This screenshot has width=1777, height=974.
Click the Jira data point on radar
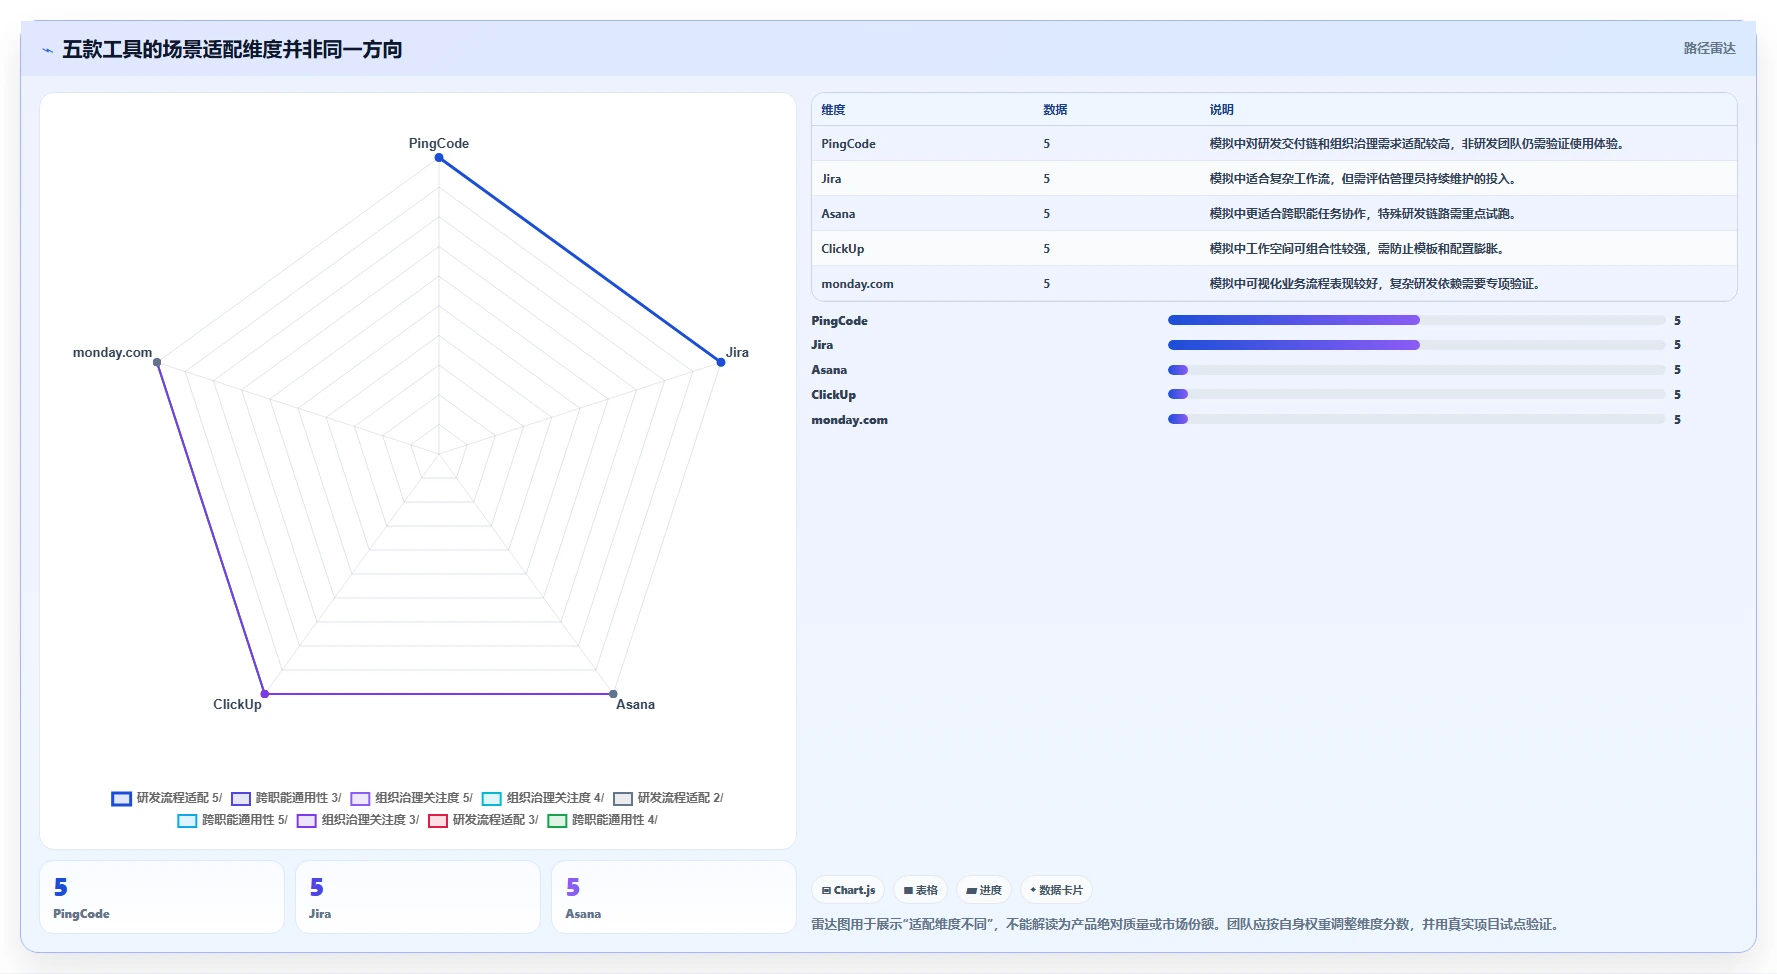pyautogui.click(x=720, y=362)
